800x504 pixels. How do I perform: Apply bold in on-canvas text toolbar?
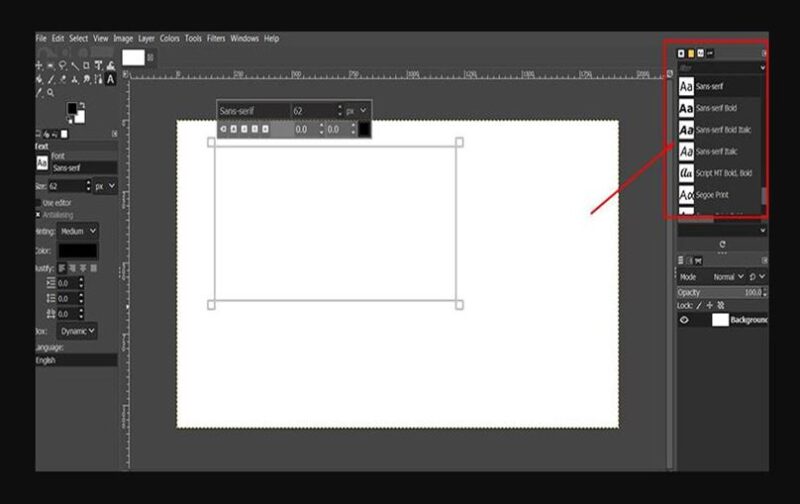(234, 129)
